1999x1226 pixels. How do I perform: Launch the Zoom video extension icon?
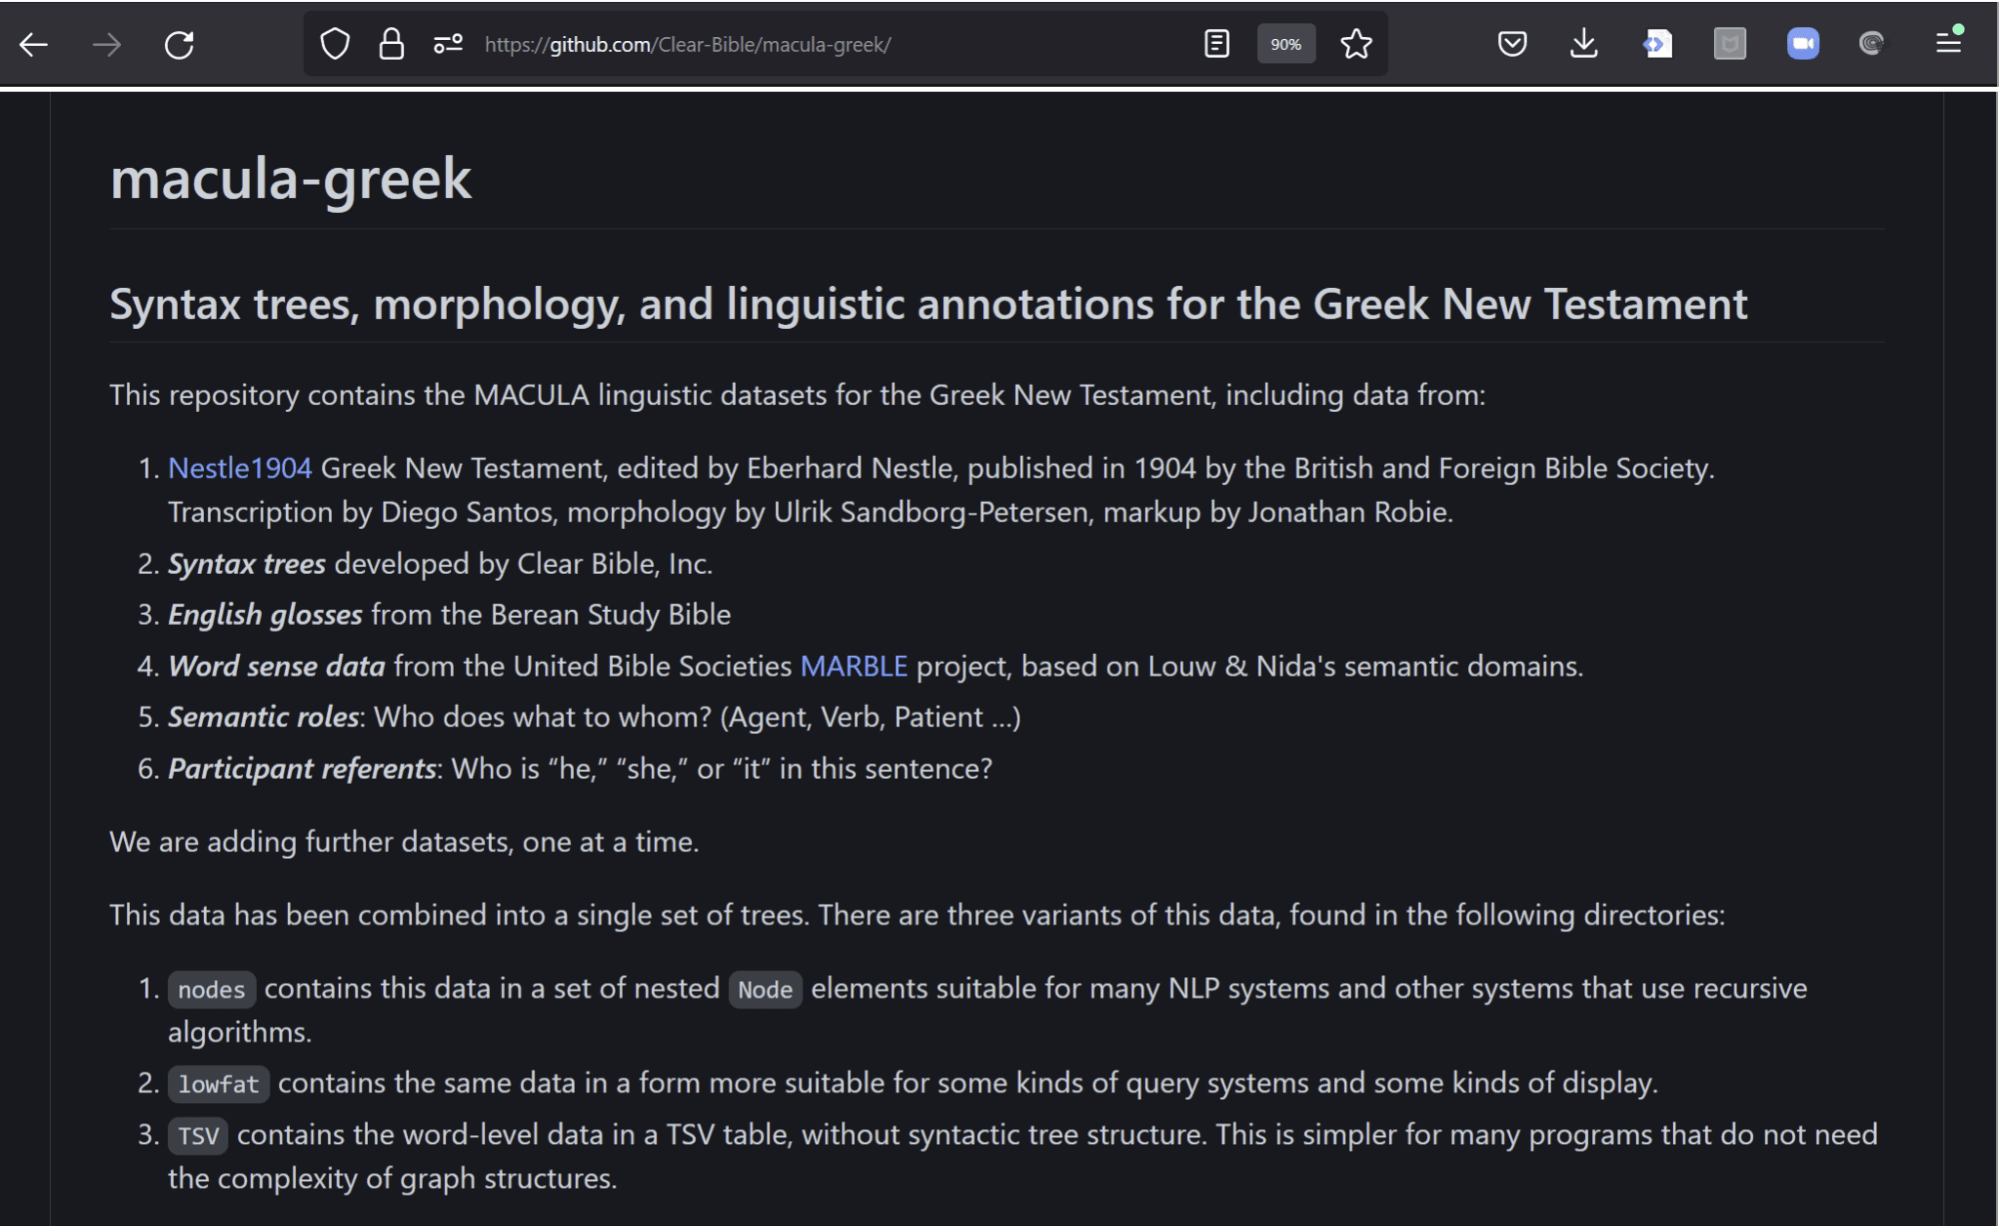coord(1804,43)
